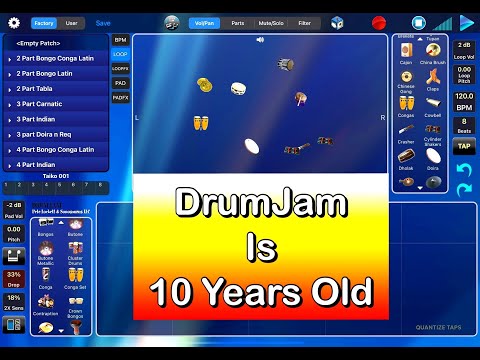Start recording with the red button
The image size is (480, 360).
379,23
